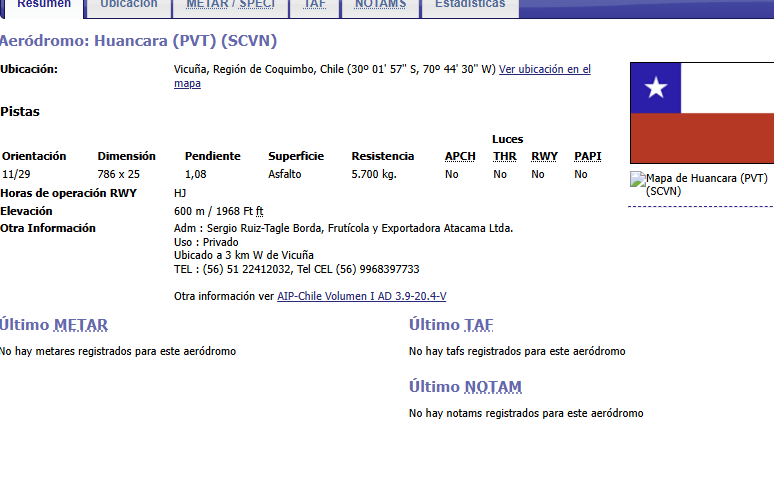Open the NOTAMS tab
The width and height of the screenshot is (774, 490).
pos(380,5)
